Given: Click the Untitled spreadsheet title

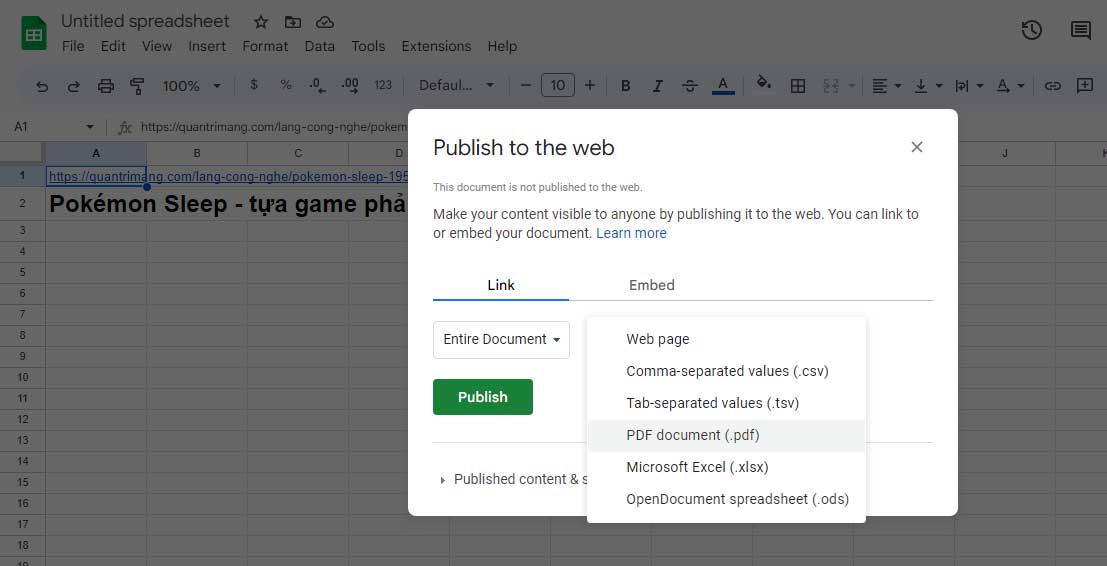Looking at the screenshot, I should [x=145, y=21].
